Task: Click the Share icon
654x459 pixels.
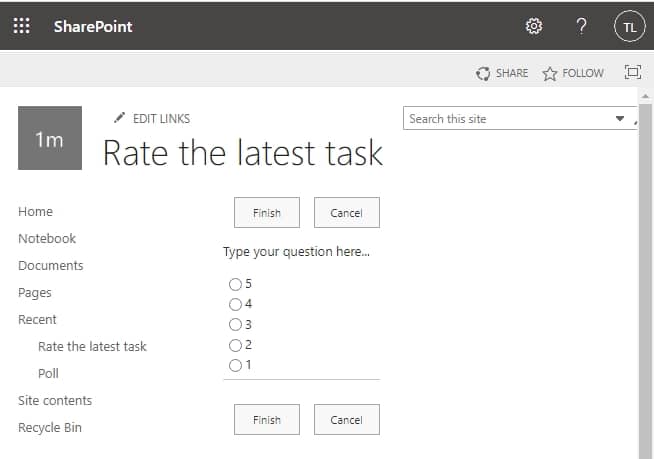Action: (483, 73)
